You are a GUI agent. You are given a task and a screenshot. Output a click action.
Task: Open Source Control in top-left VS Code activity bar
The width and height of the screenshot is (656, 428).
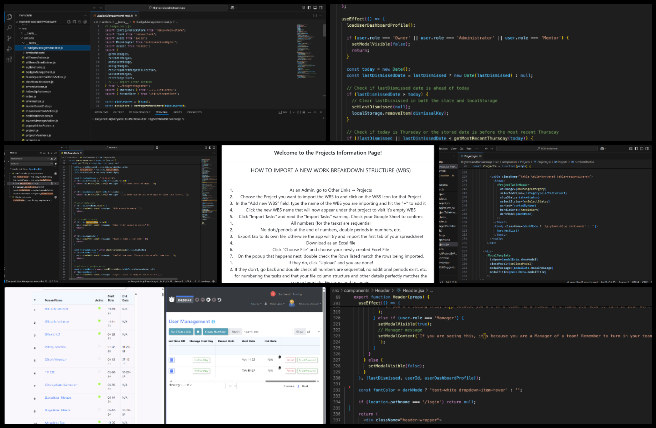tap(9, 38)
